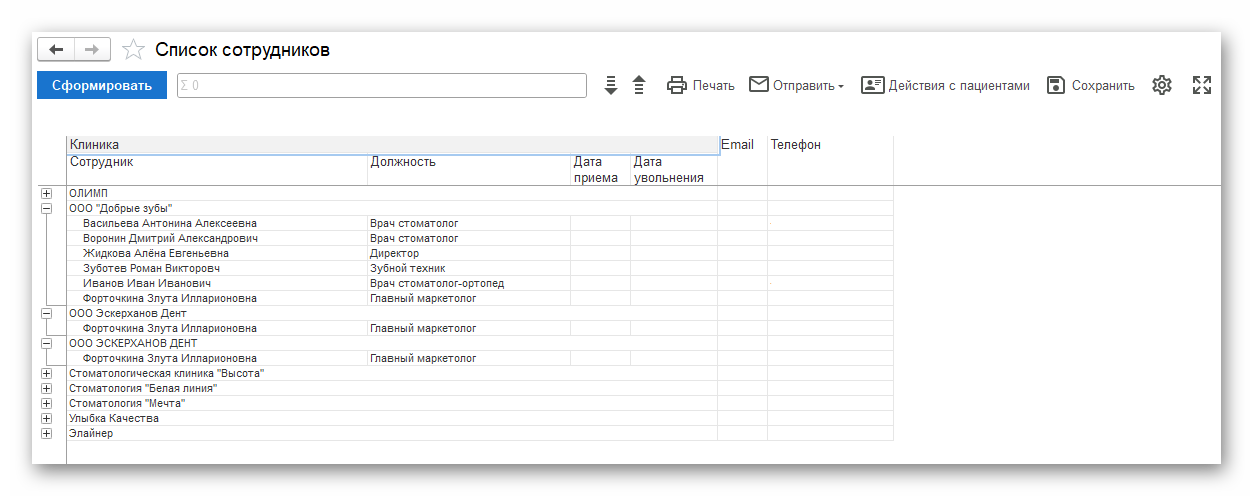Click the forward navigation arrow
This screenshot has height=496, width=1253.
[91, 50]
